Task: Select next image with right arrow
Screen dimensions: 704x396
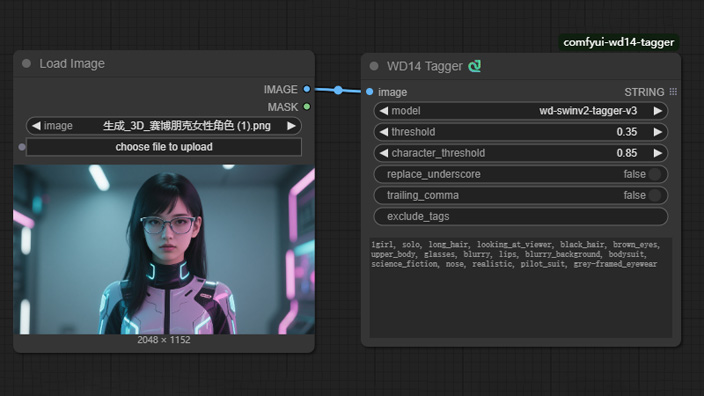Action: coord(291,126)
